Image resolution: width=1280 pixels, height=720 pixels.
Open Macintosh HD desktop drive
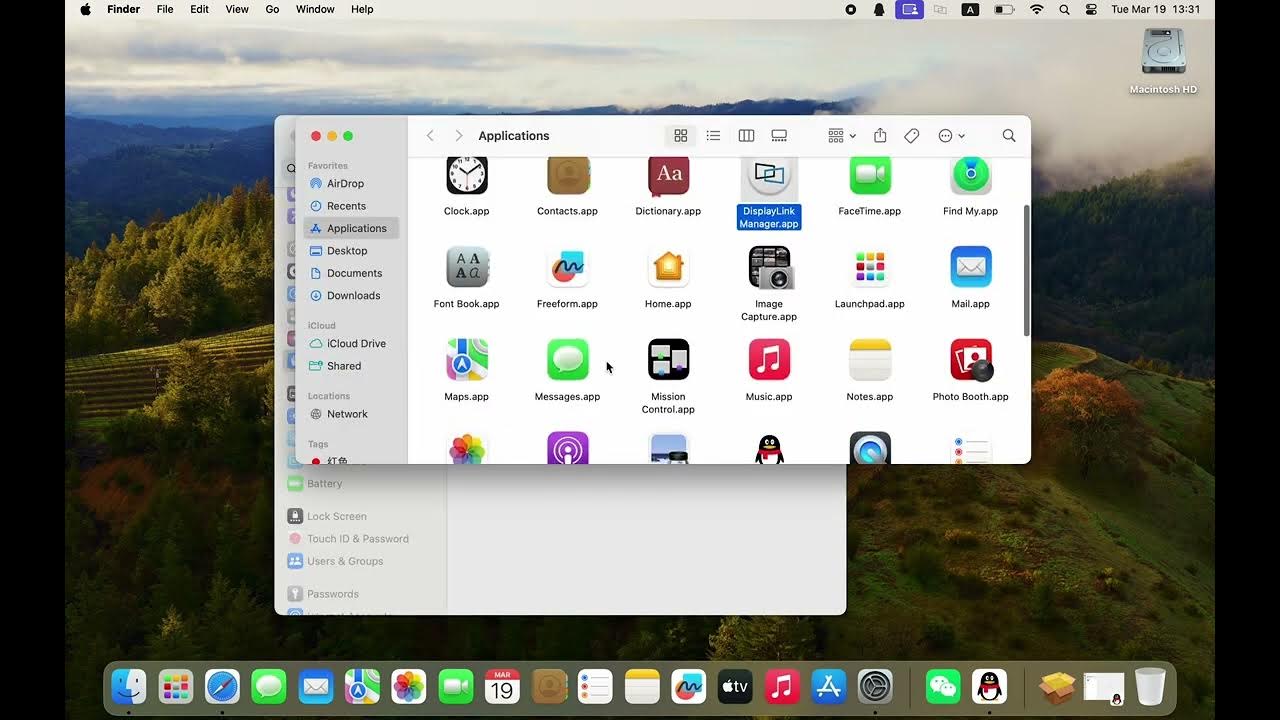(1163, 51)
